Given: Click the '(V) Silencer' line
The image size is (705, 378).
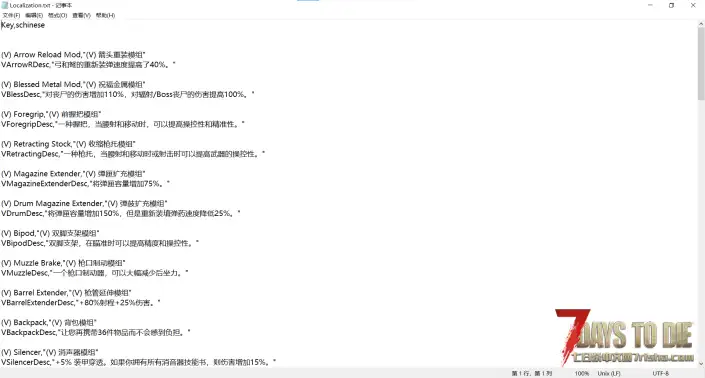Looking at the screenshot, I should click(x=50, y=352).
